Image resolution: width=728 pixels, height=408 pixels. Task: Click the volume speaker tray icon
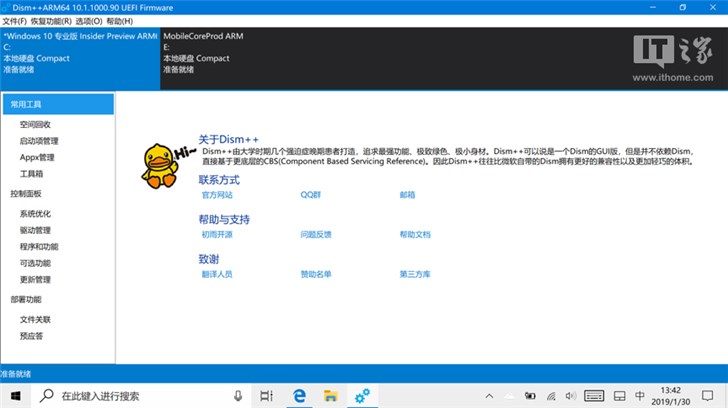571,396
